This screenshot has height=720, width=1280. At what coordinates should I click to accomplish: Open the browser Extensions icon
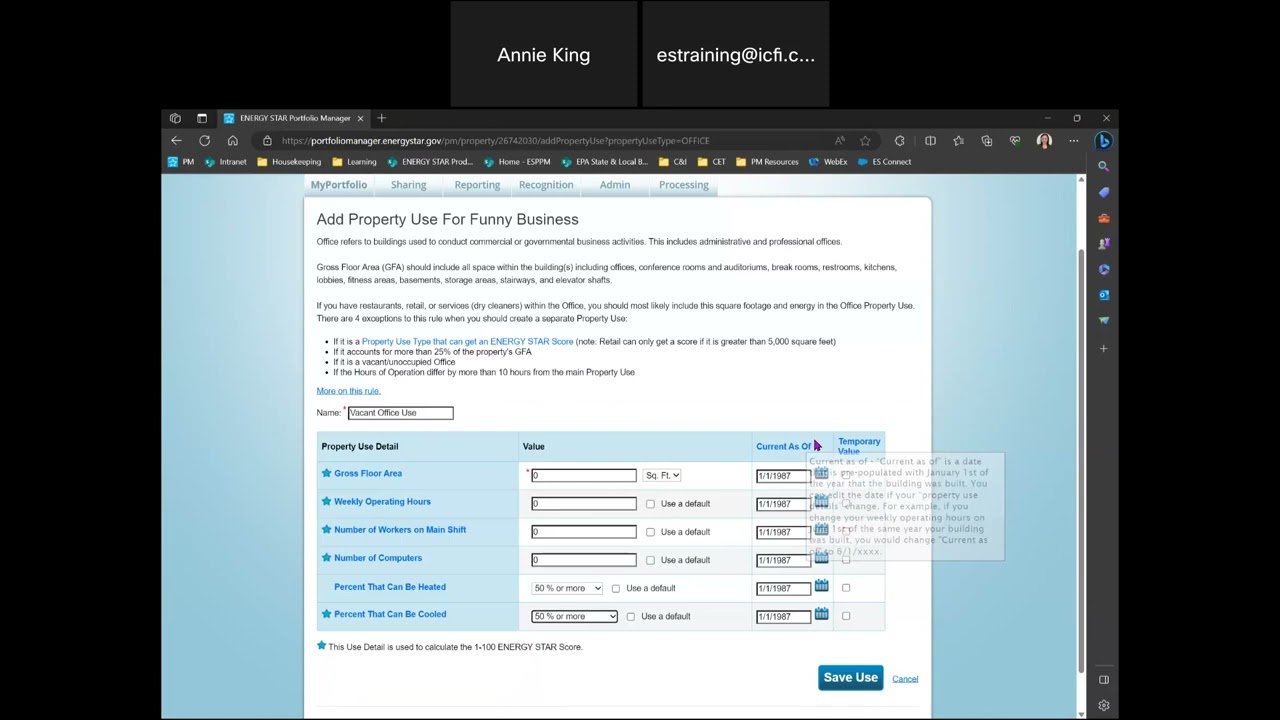(x=899, y=141)
